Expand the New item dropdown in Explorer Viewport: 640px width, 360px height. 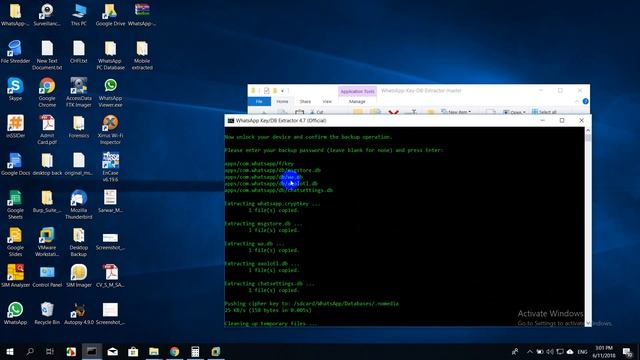[456, 112]
